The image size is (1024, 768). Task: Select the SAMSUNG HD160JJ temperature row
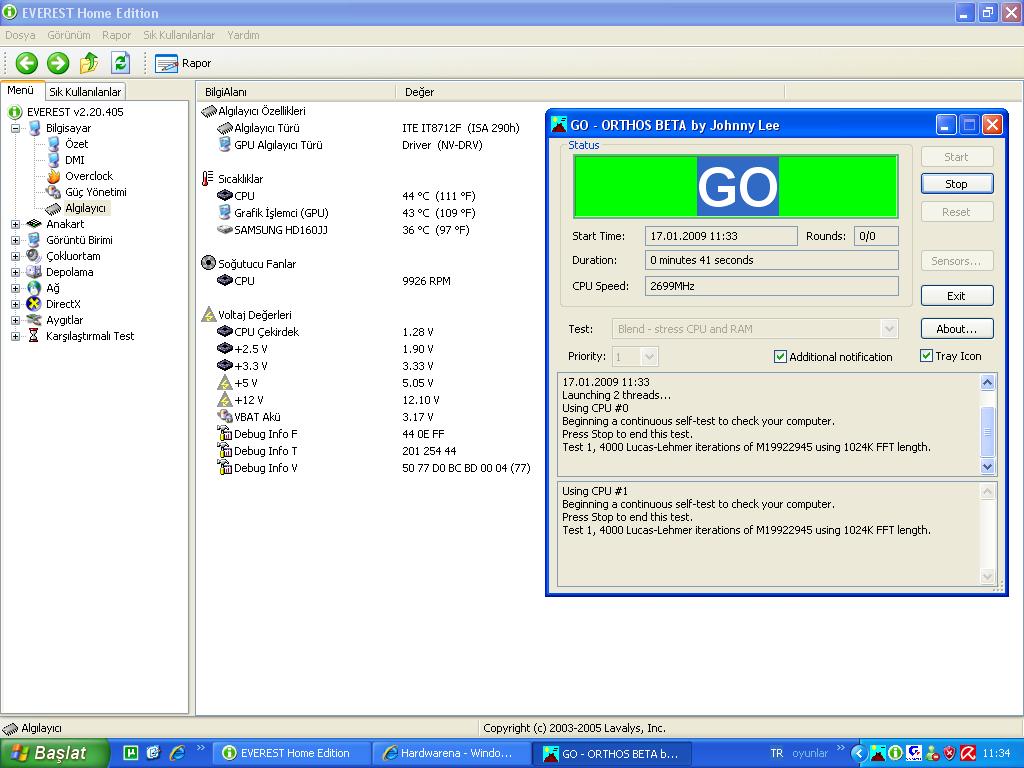[344, 230]
